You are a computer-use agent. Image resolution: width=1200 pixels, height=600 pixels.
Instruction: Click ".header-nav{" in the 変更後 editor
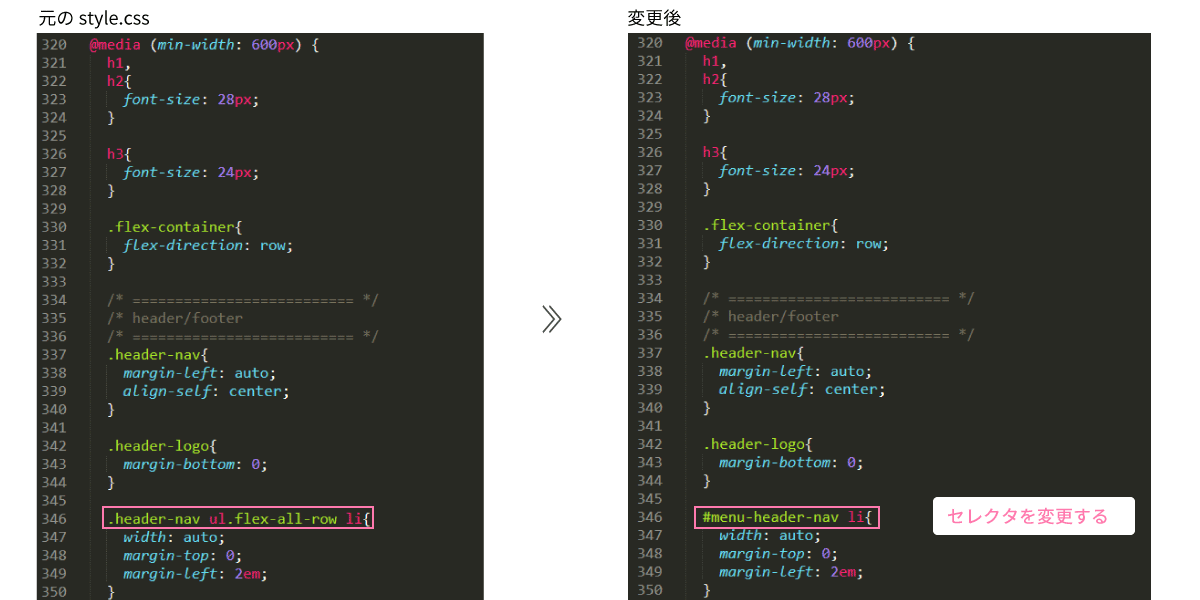[753, 353]
